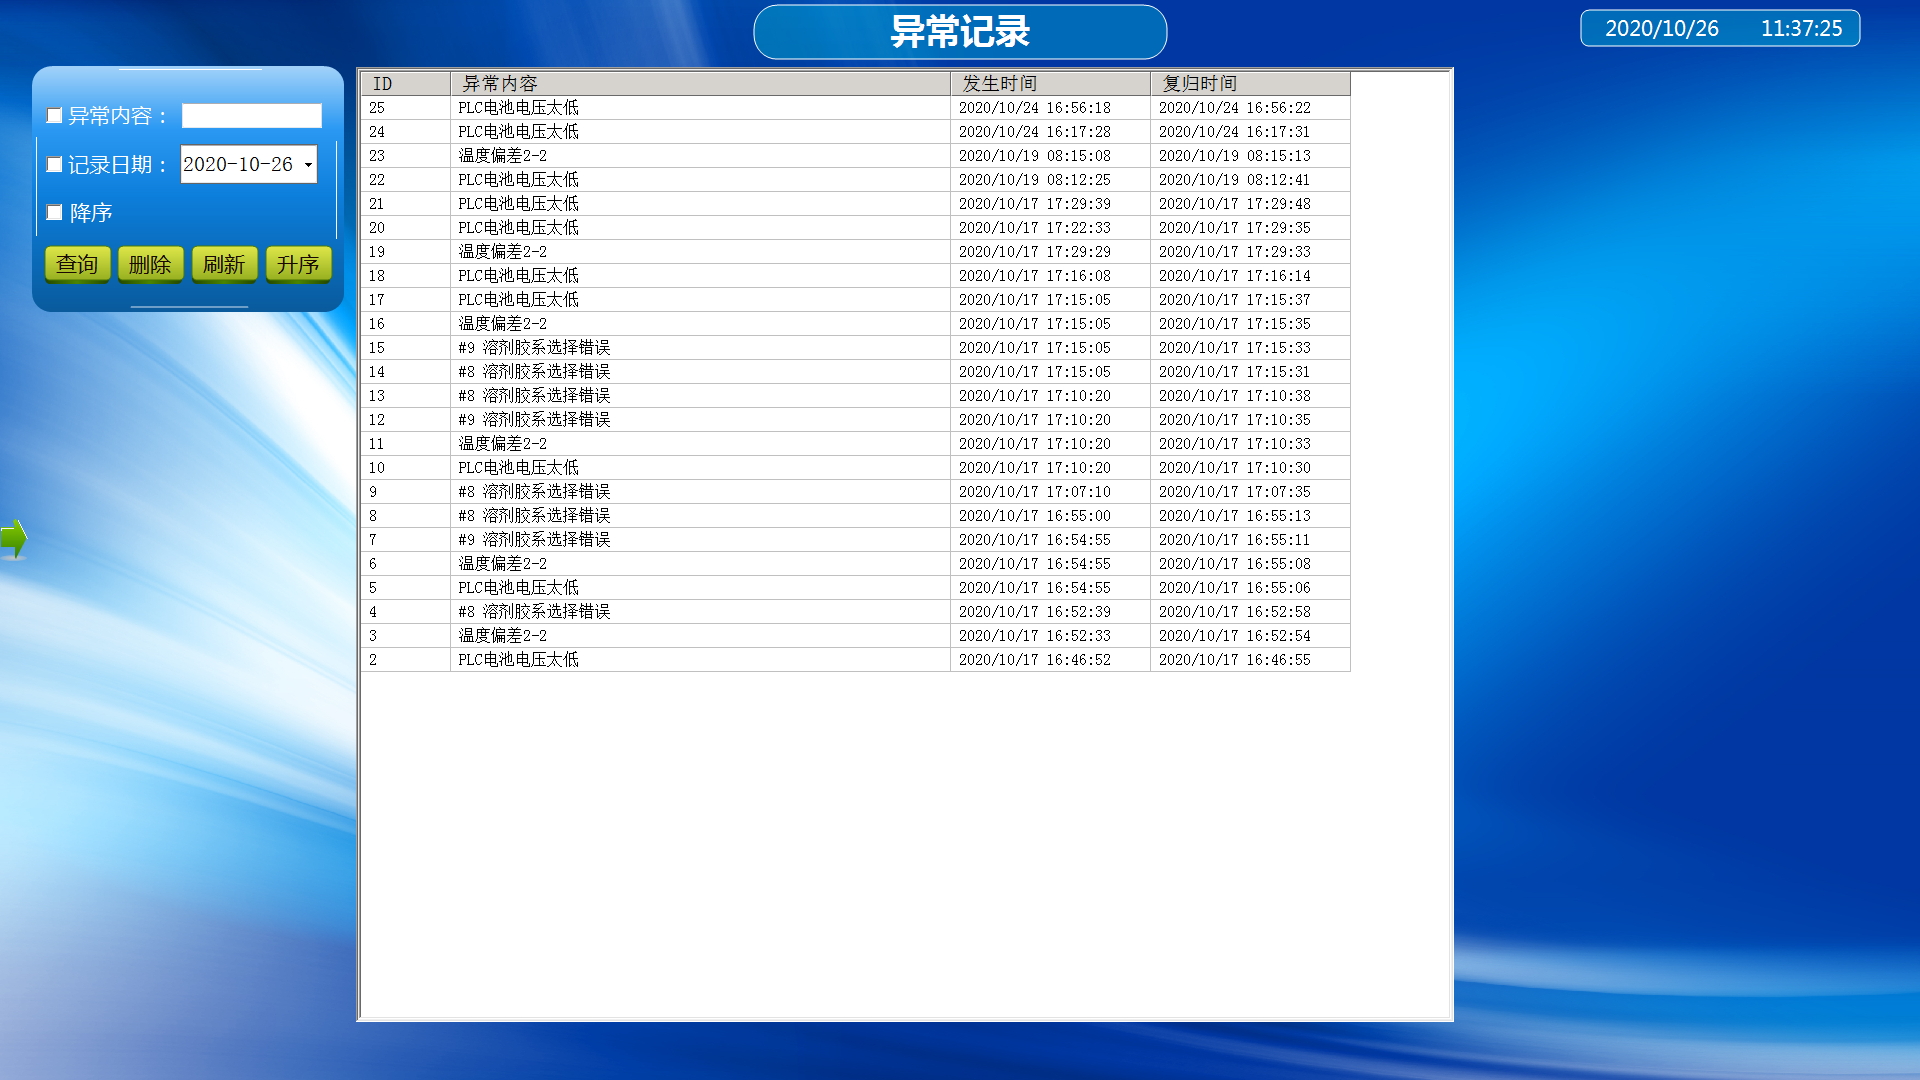
Task: Click the 刷新 button
Action: tap(224, 264)
